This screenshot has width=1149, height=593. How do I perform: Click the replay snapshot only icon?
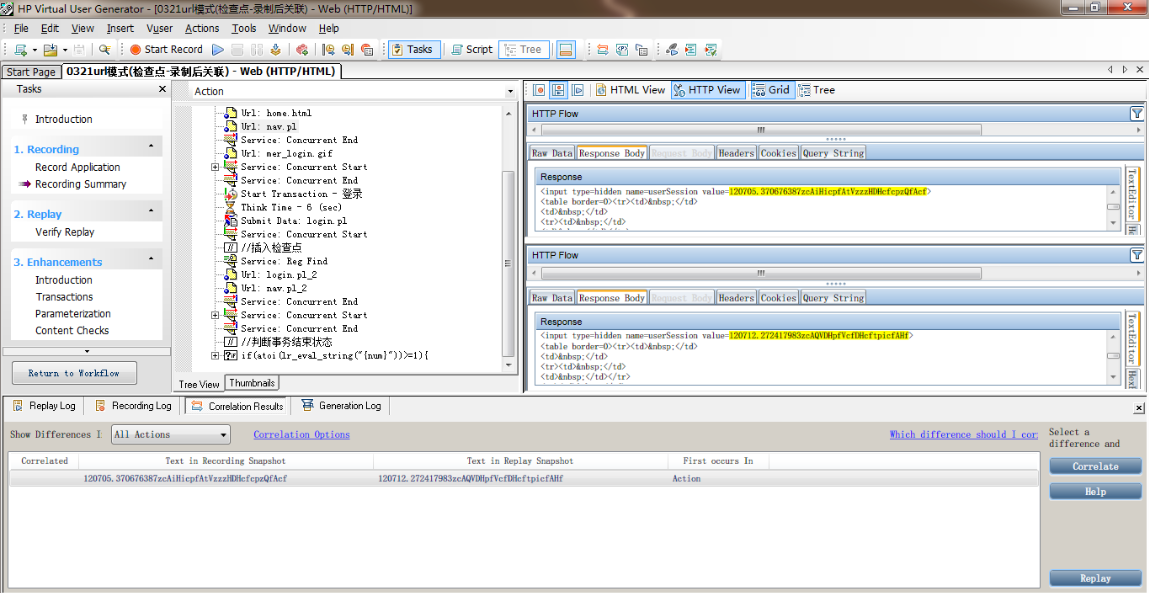tap(577, 90)
